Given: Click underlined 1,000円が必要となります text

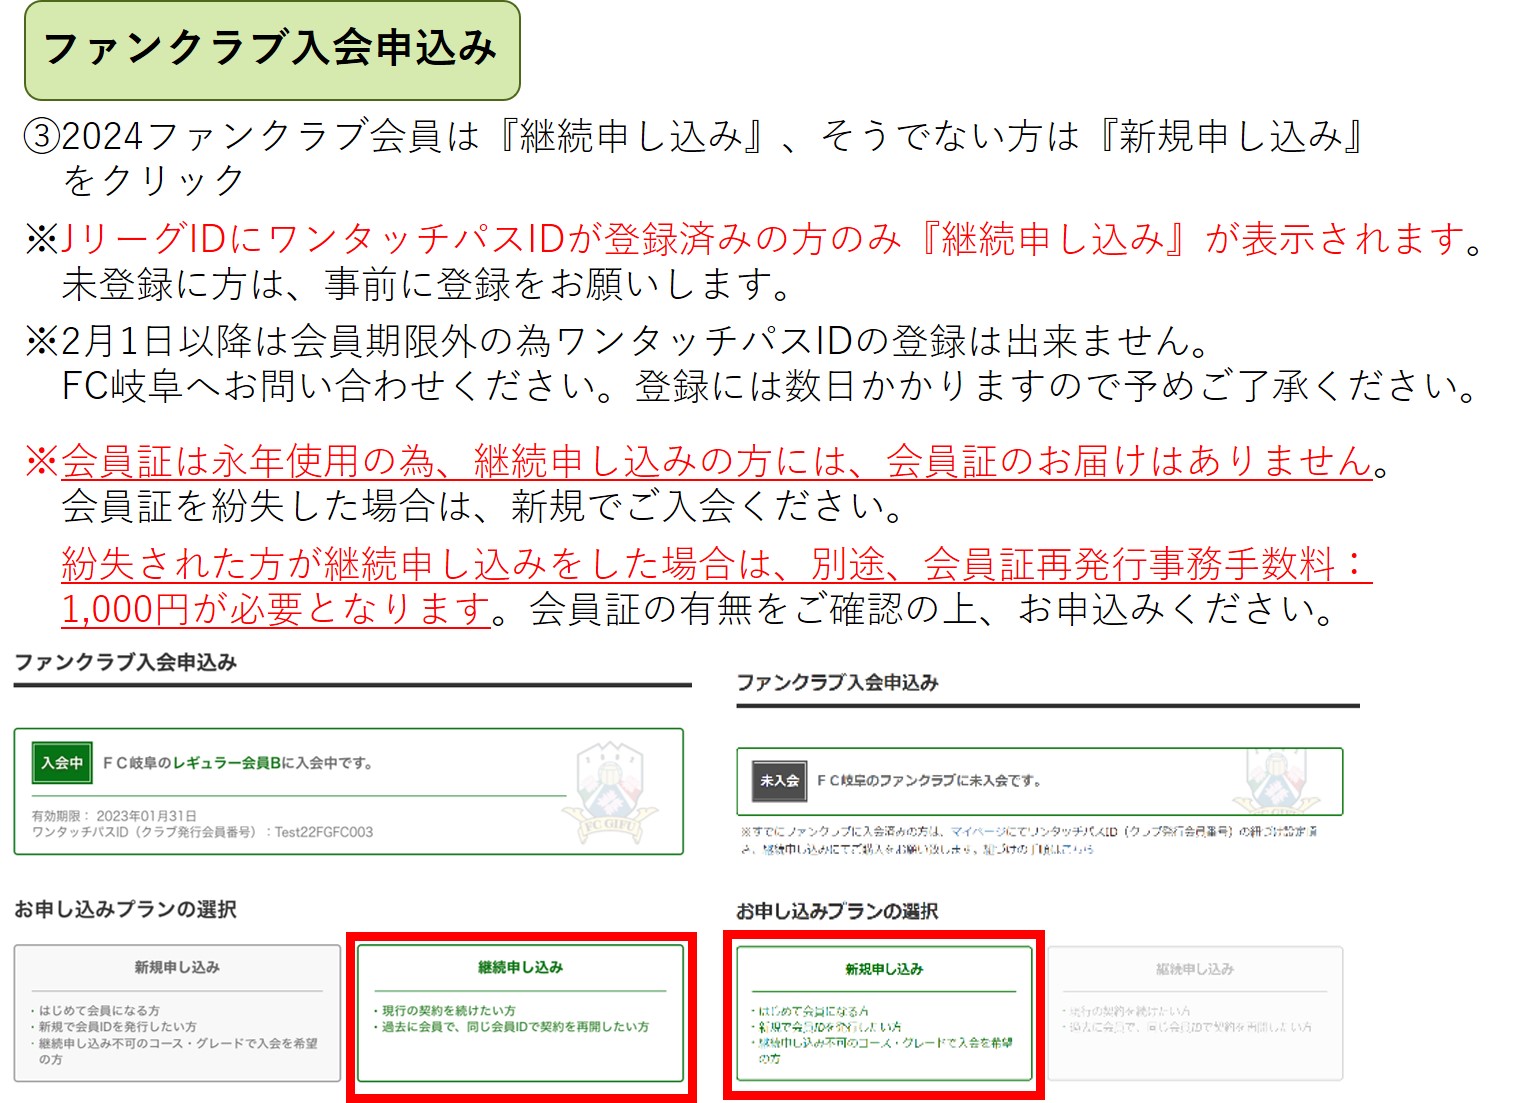Looking at the screenshot, I should (276, 609).
